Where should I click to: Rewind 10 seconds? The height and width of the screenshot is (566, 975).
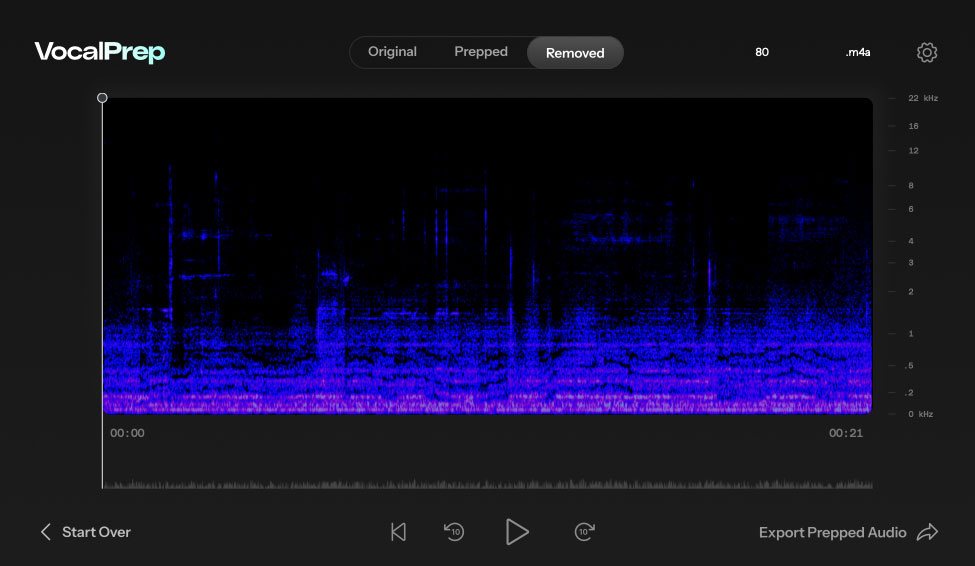pos(454,532)
